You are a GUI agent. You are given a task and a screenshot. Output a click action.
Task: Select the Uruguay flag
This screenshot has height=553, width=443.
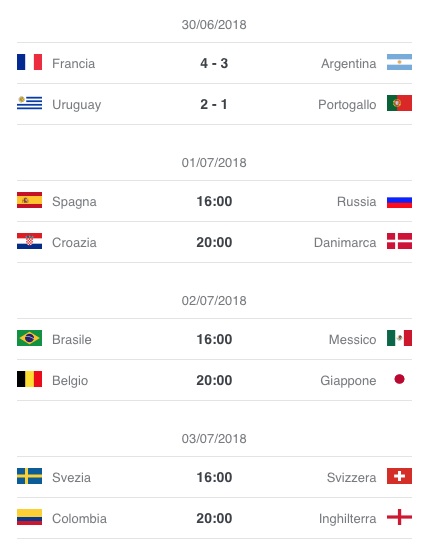click(x=29, y=103)
